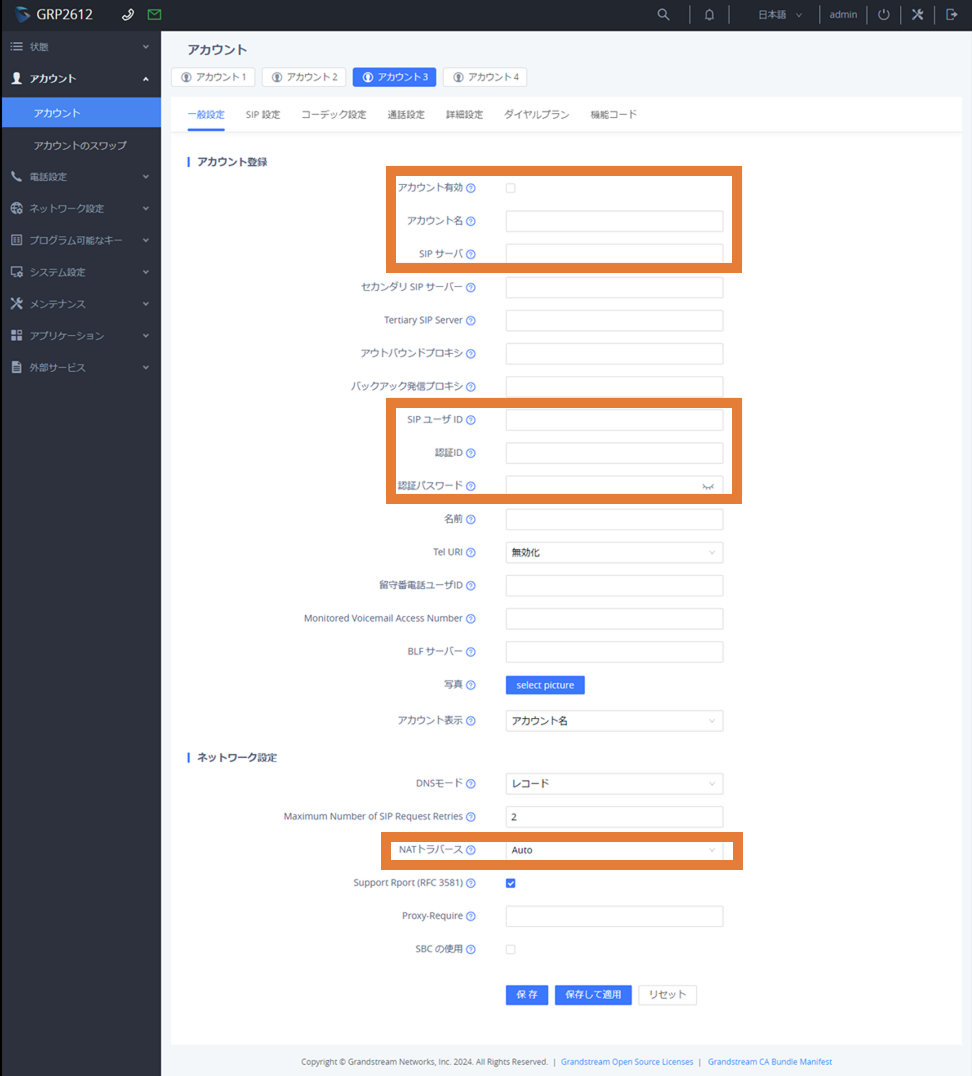This screenshot has width=972, height=1076.
Task: Uncheck Support Rport (RFC 3581)
Action: 511,883
